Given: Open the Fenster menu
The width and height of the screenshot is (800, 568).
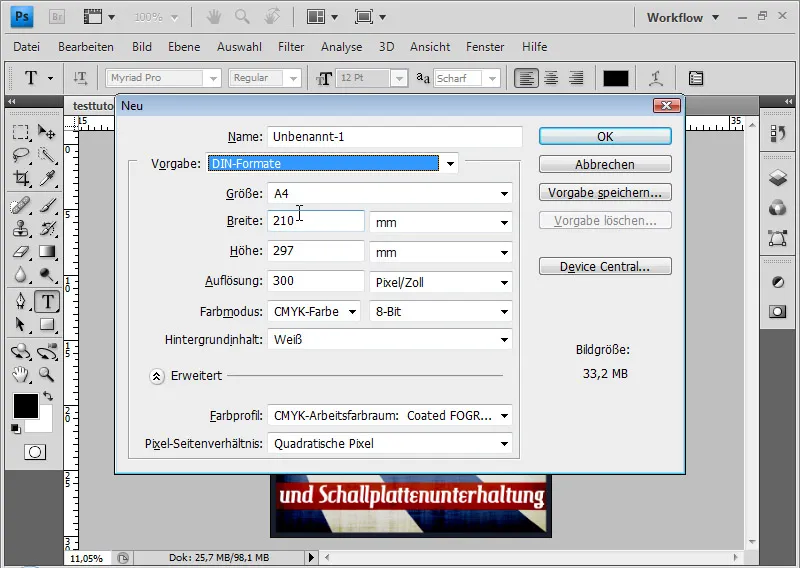Looking at the screenshot, I should 485,47.
